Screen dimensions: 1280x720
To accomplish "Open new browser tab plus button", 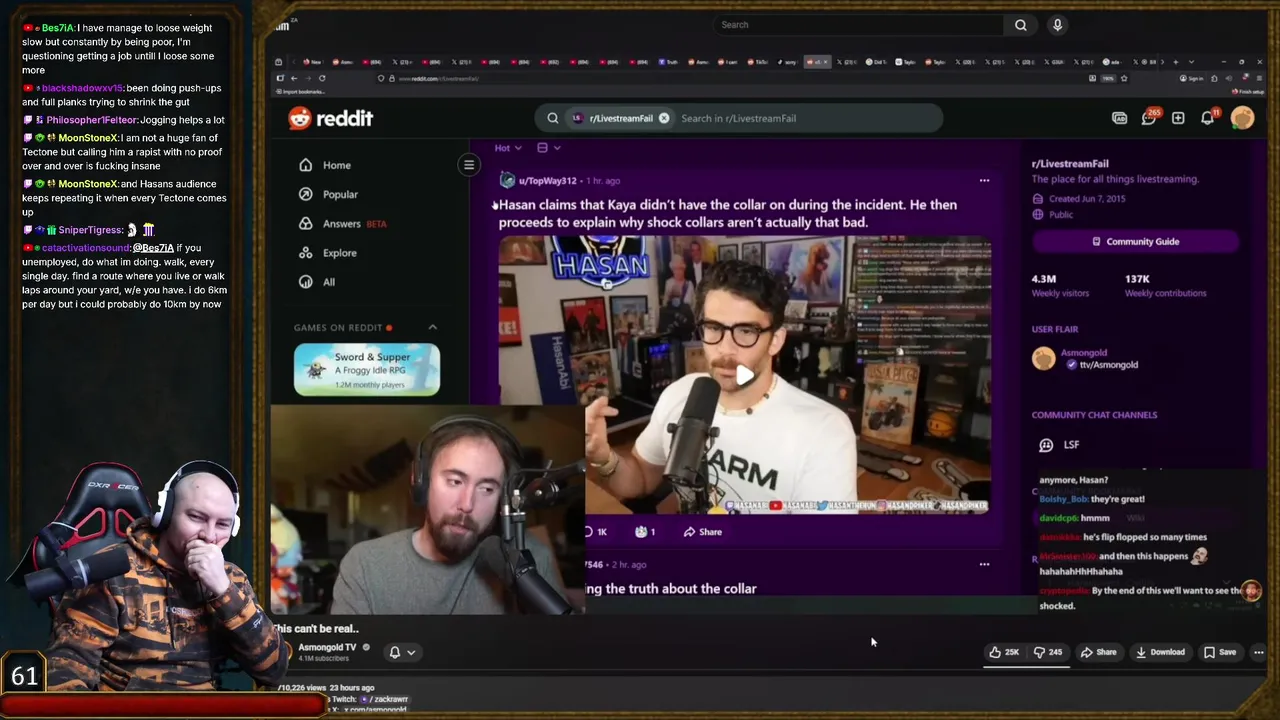I will (1176, 62).
